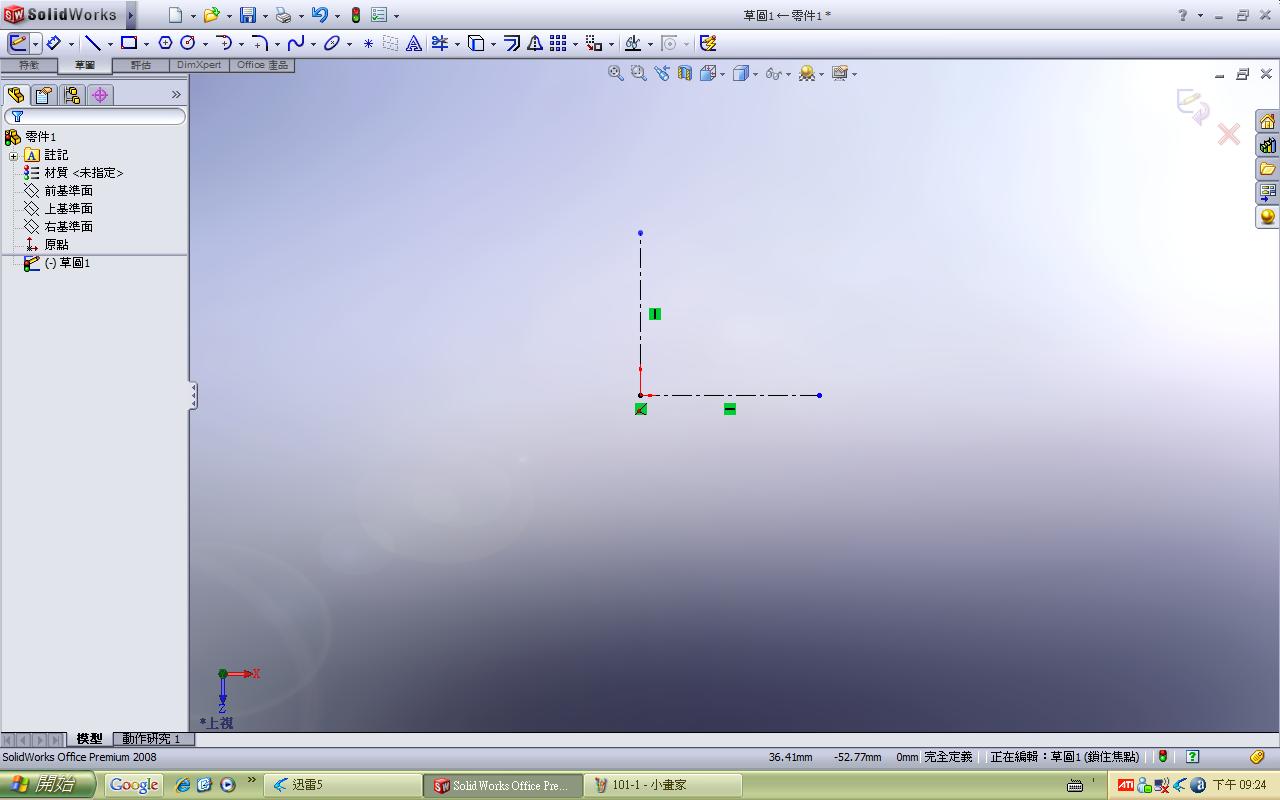1280x800 pixels.
Task: Open 迅雷5 from the taskbar
Action: click(x=342, y=785)
